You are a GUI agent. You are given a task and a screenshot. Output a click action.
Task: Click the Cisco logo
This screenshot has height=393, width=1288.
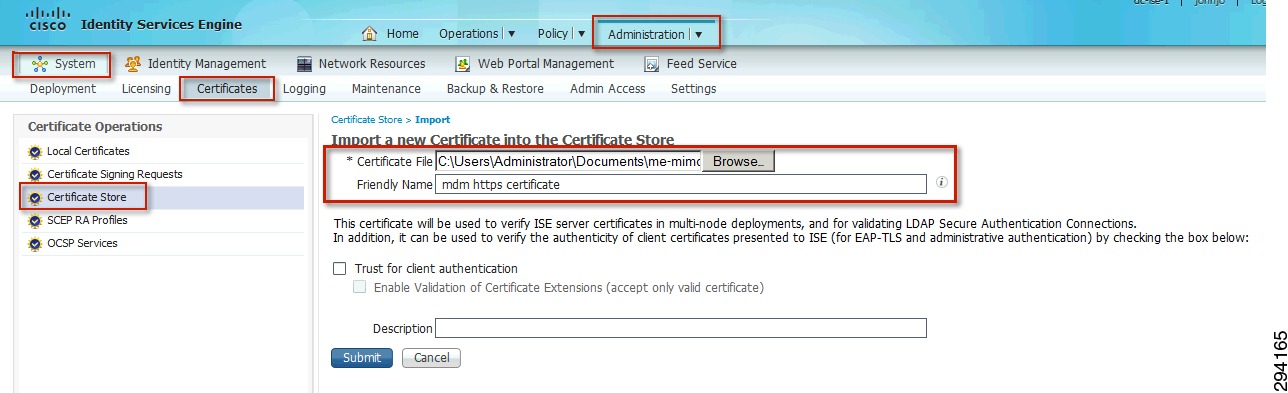[47, 19]
